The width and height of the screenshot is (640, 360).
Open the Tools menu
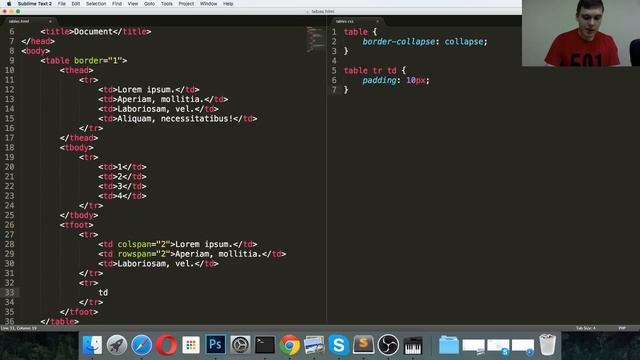click(x=167, y=4)
